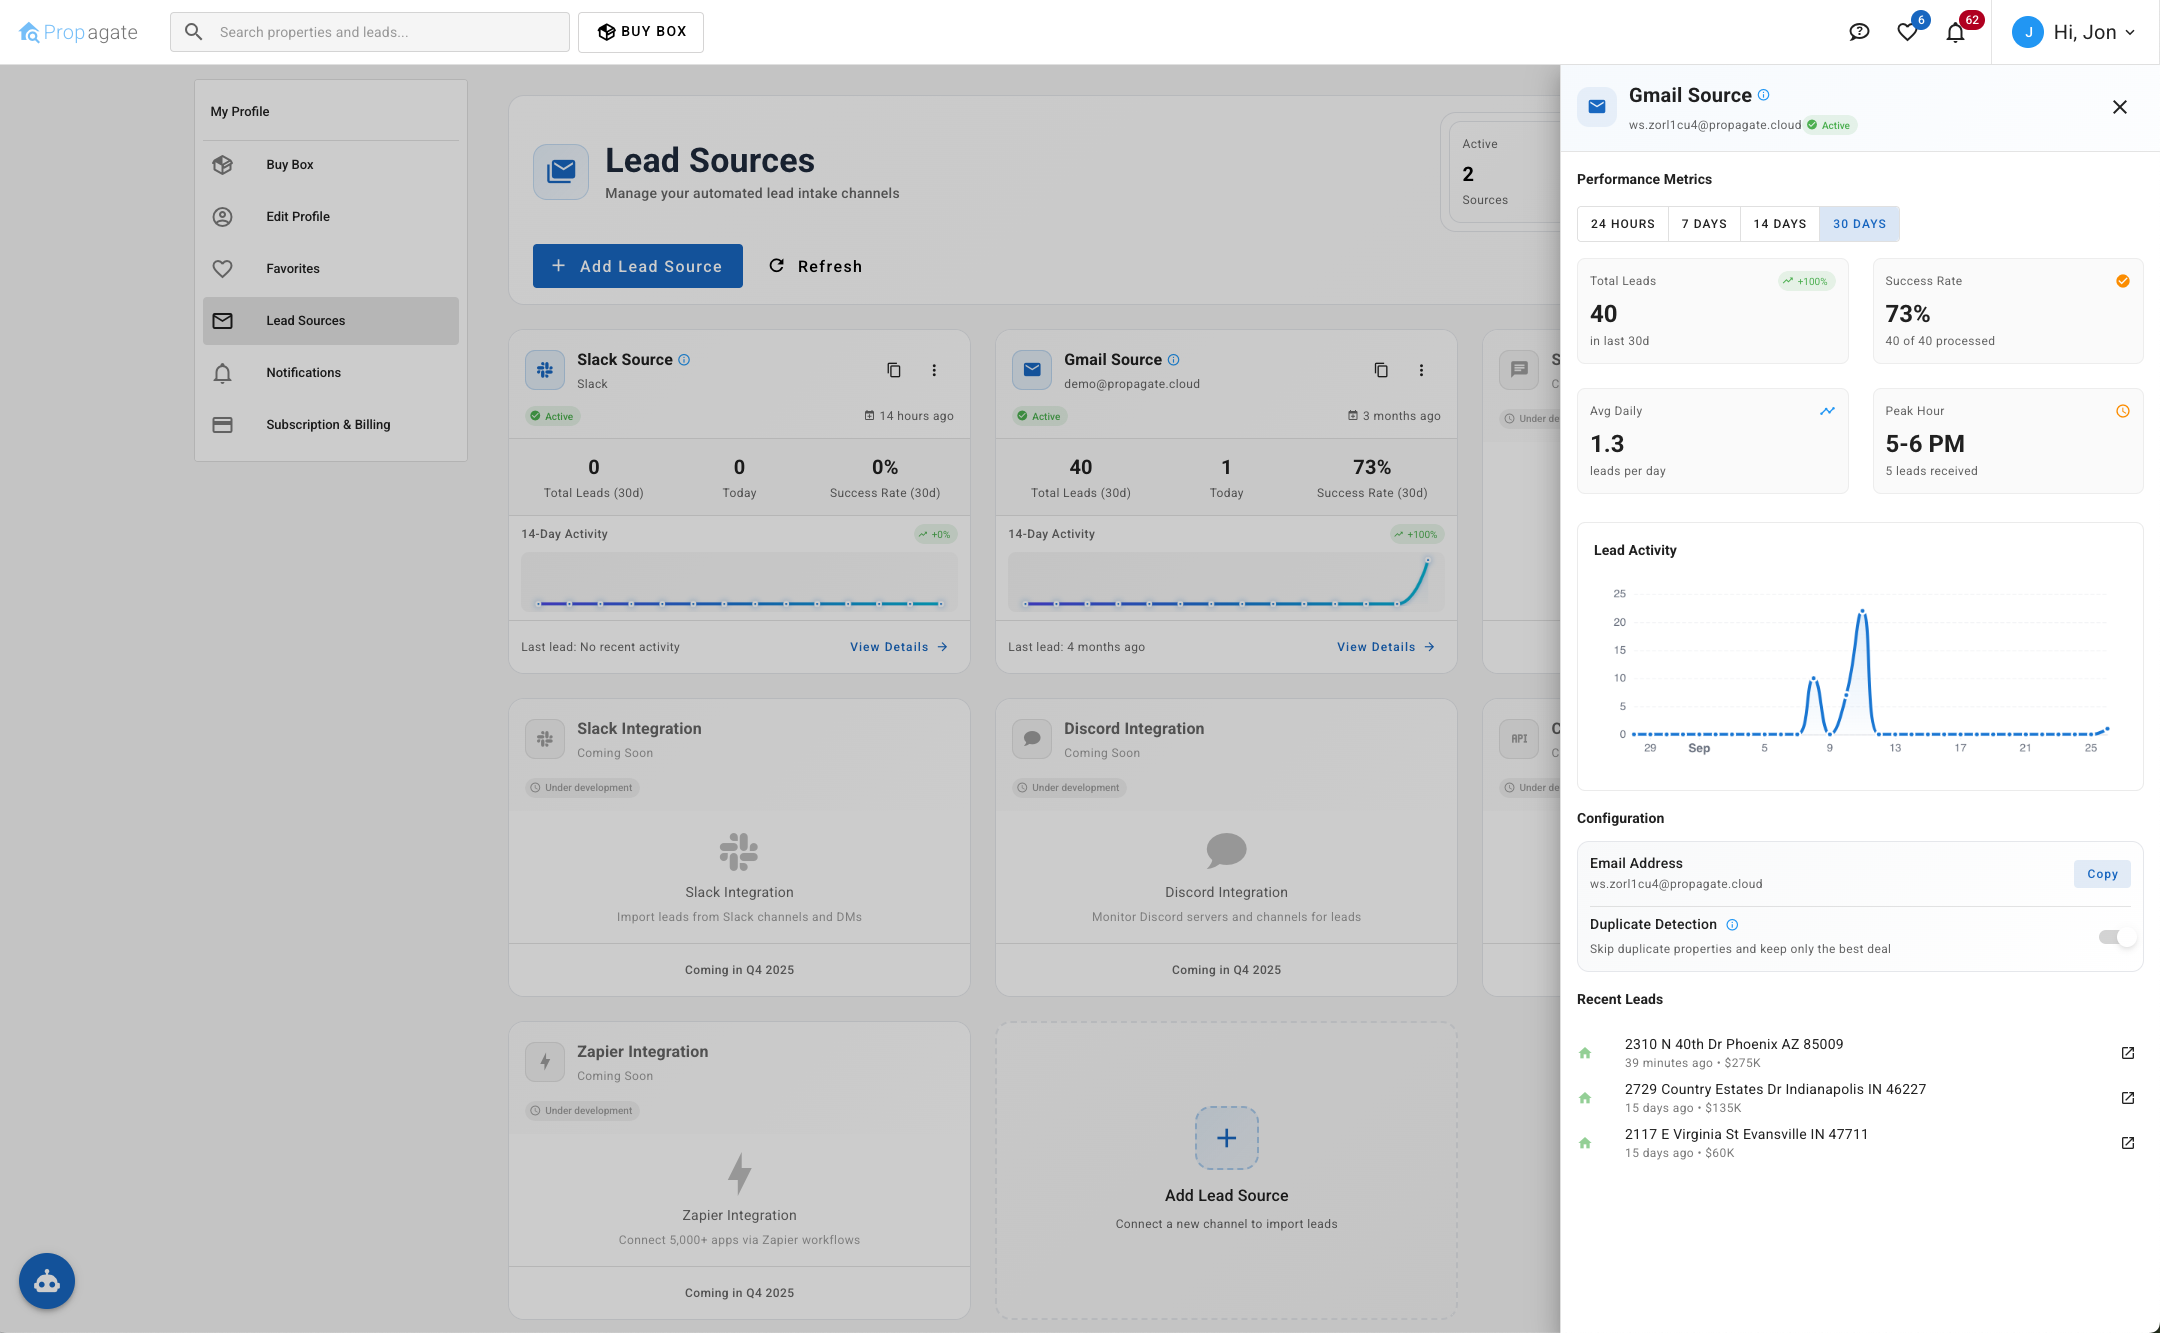Click View Details on the Gmail Source card
2160x1333 pixels.
1385,646
